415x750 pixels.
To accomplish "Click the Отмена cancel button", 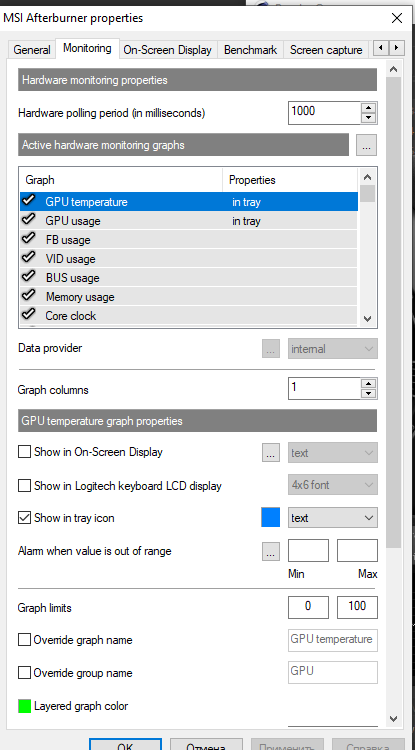I will [206, 745].
